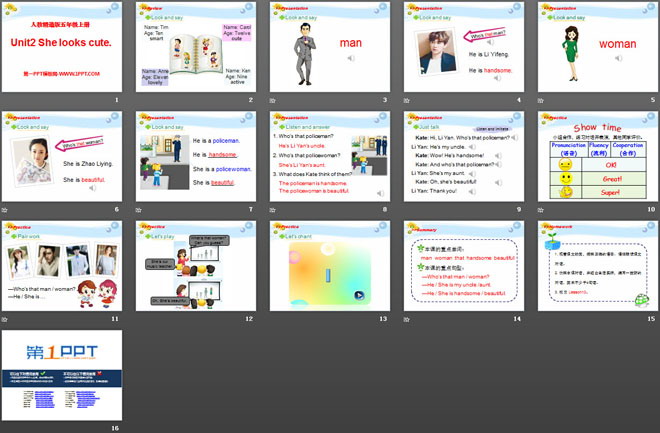Click the audio icon on the Li Yifeng slide

[499, 77]
